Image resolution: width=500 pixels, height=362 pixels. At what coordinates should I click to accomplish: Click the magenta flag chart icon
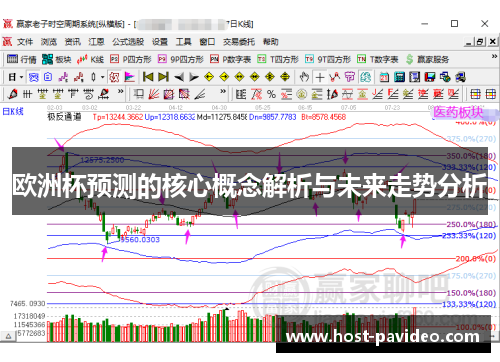(129, 77)
